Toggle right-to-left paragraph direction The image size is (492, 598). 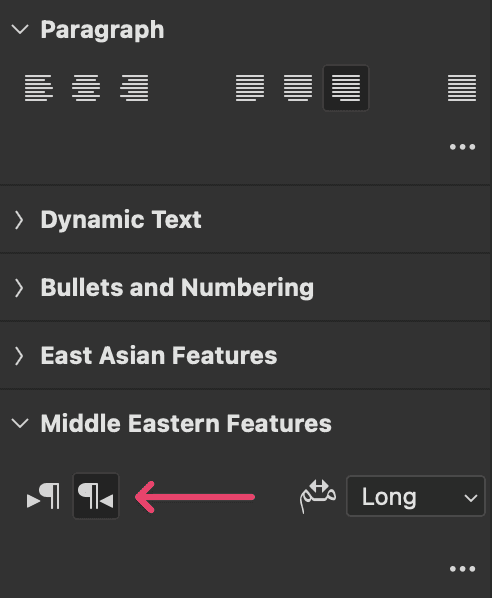coord(96,496)
